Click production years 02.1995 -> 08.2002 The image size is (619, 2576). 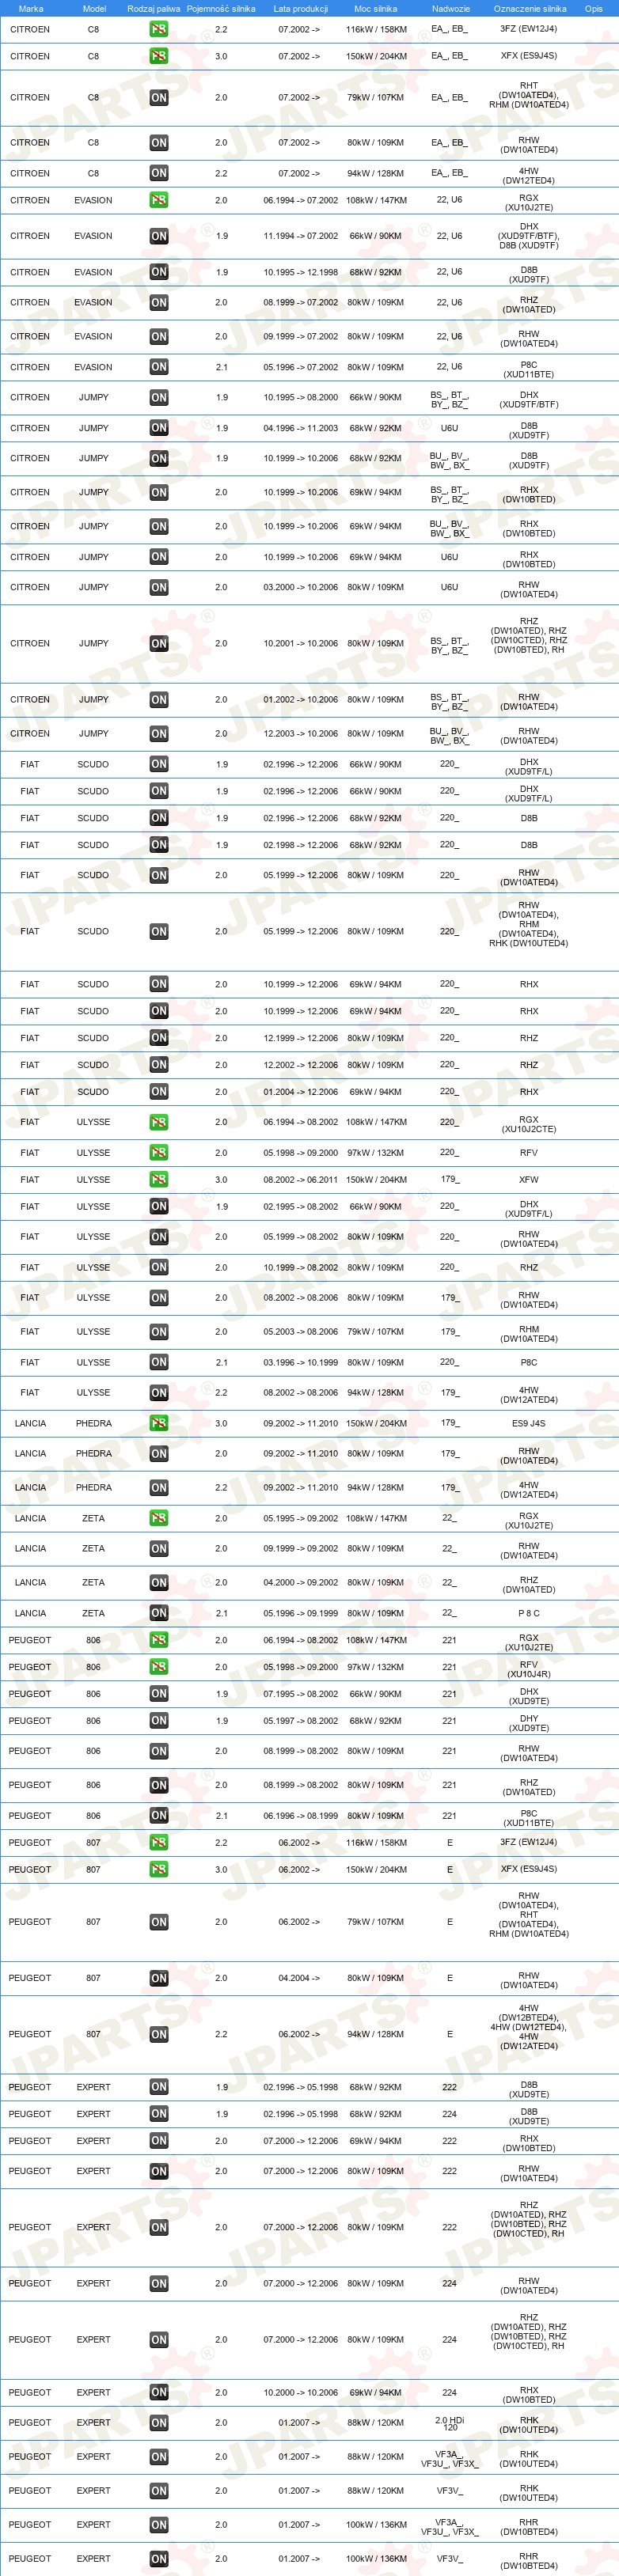pyautogui.click(x=300, y=1207)
